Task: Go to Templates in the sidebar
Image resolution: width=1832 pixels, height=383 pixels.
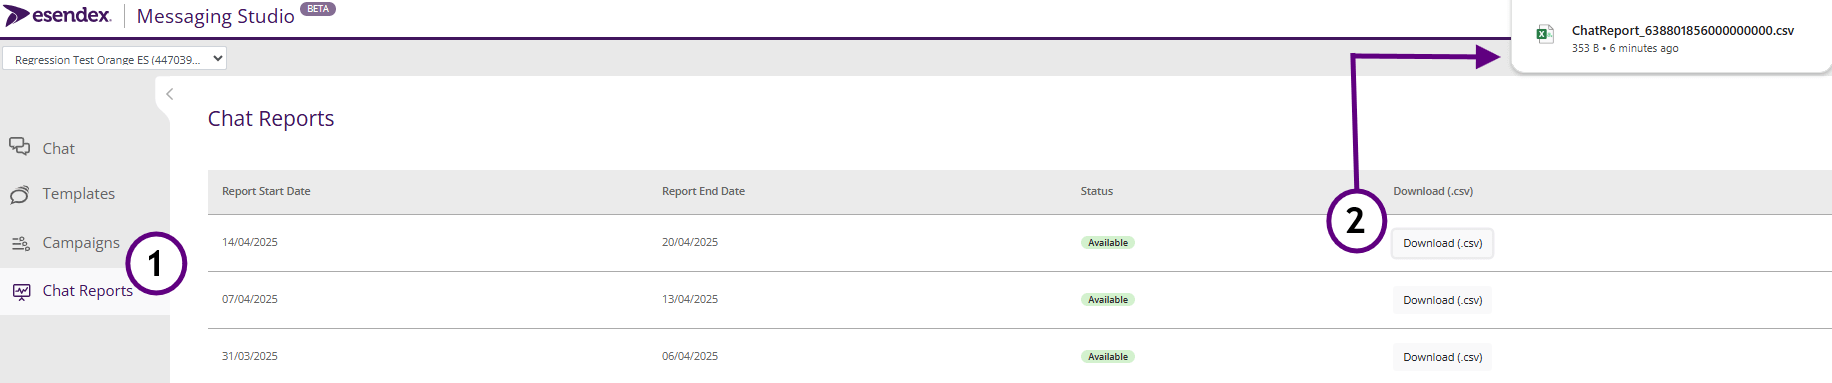Action: pos(79,194)
